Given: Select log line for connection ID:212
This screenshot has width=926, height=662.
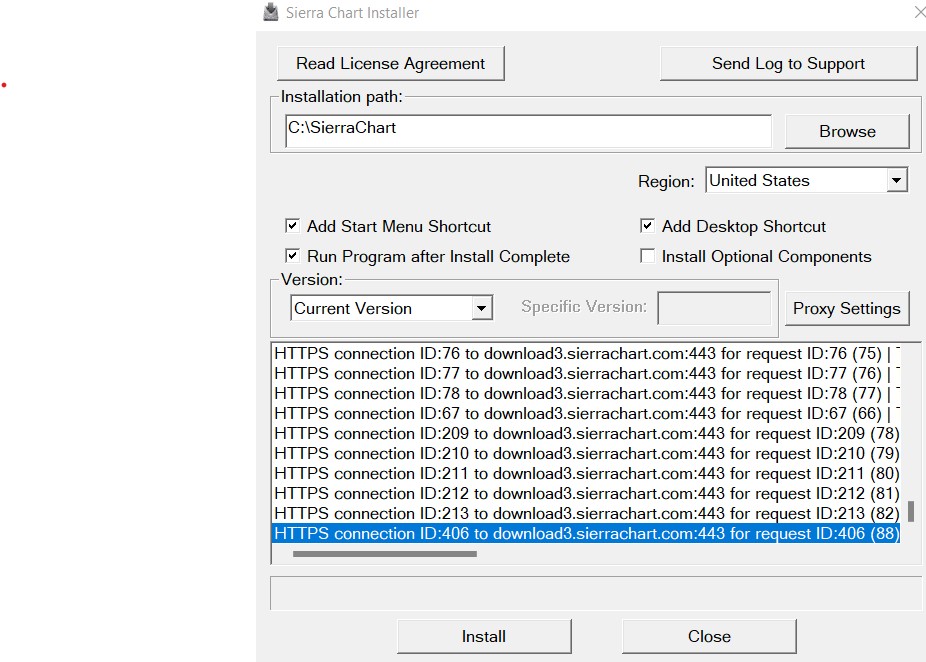Looking at the screenshot, I should click(x=587, y=494).
